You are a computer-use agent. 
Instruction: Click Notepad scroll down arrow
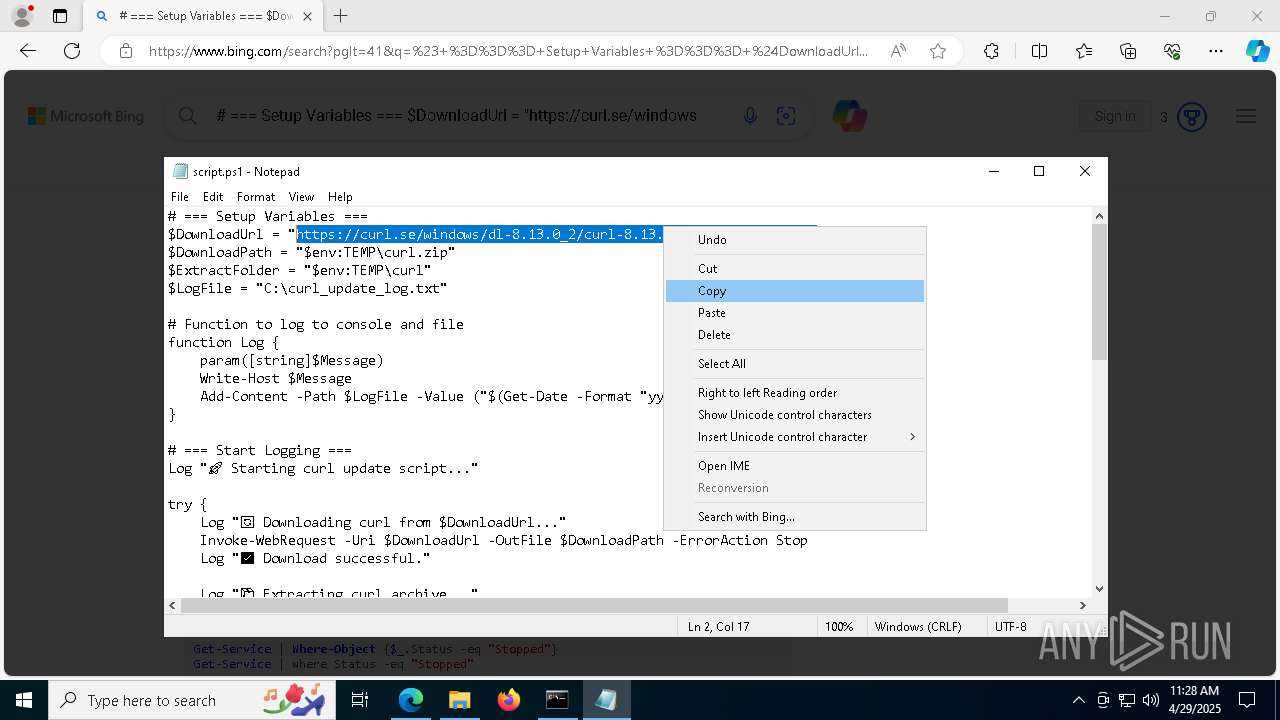point(1099,589)
